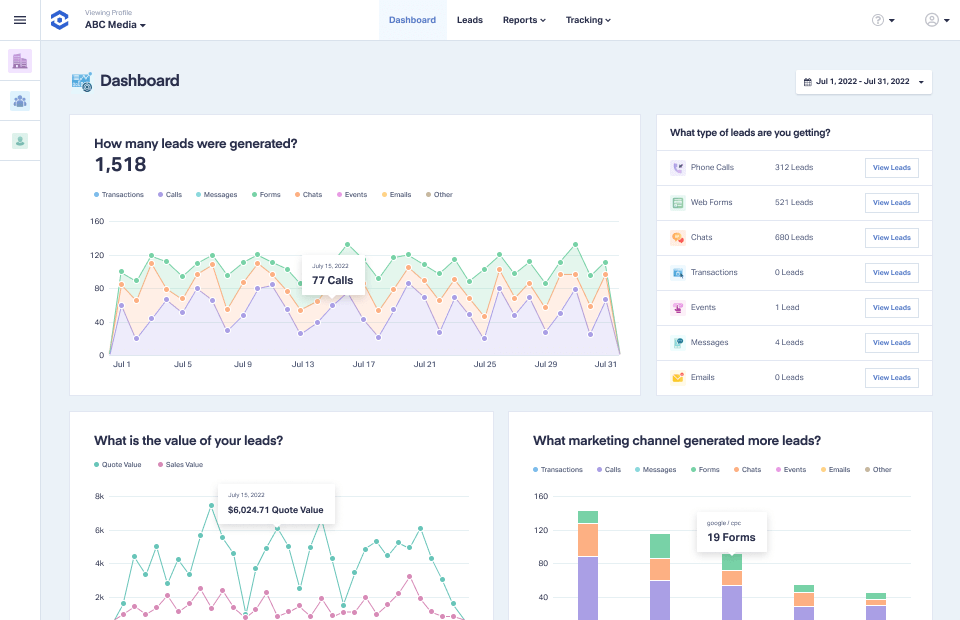Click the '312 Leads' phone calls count
Viewport: 960px width, 620px height.
coord(794,168)
